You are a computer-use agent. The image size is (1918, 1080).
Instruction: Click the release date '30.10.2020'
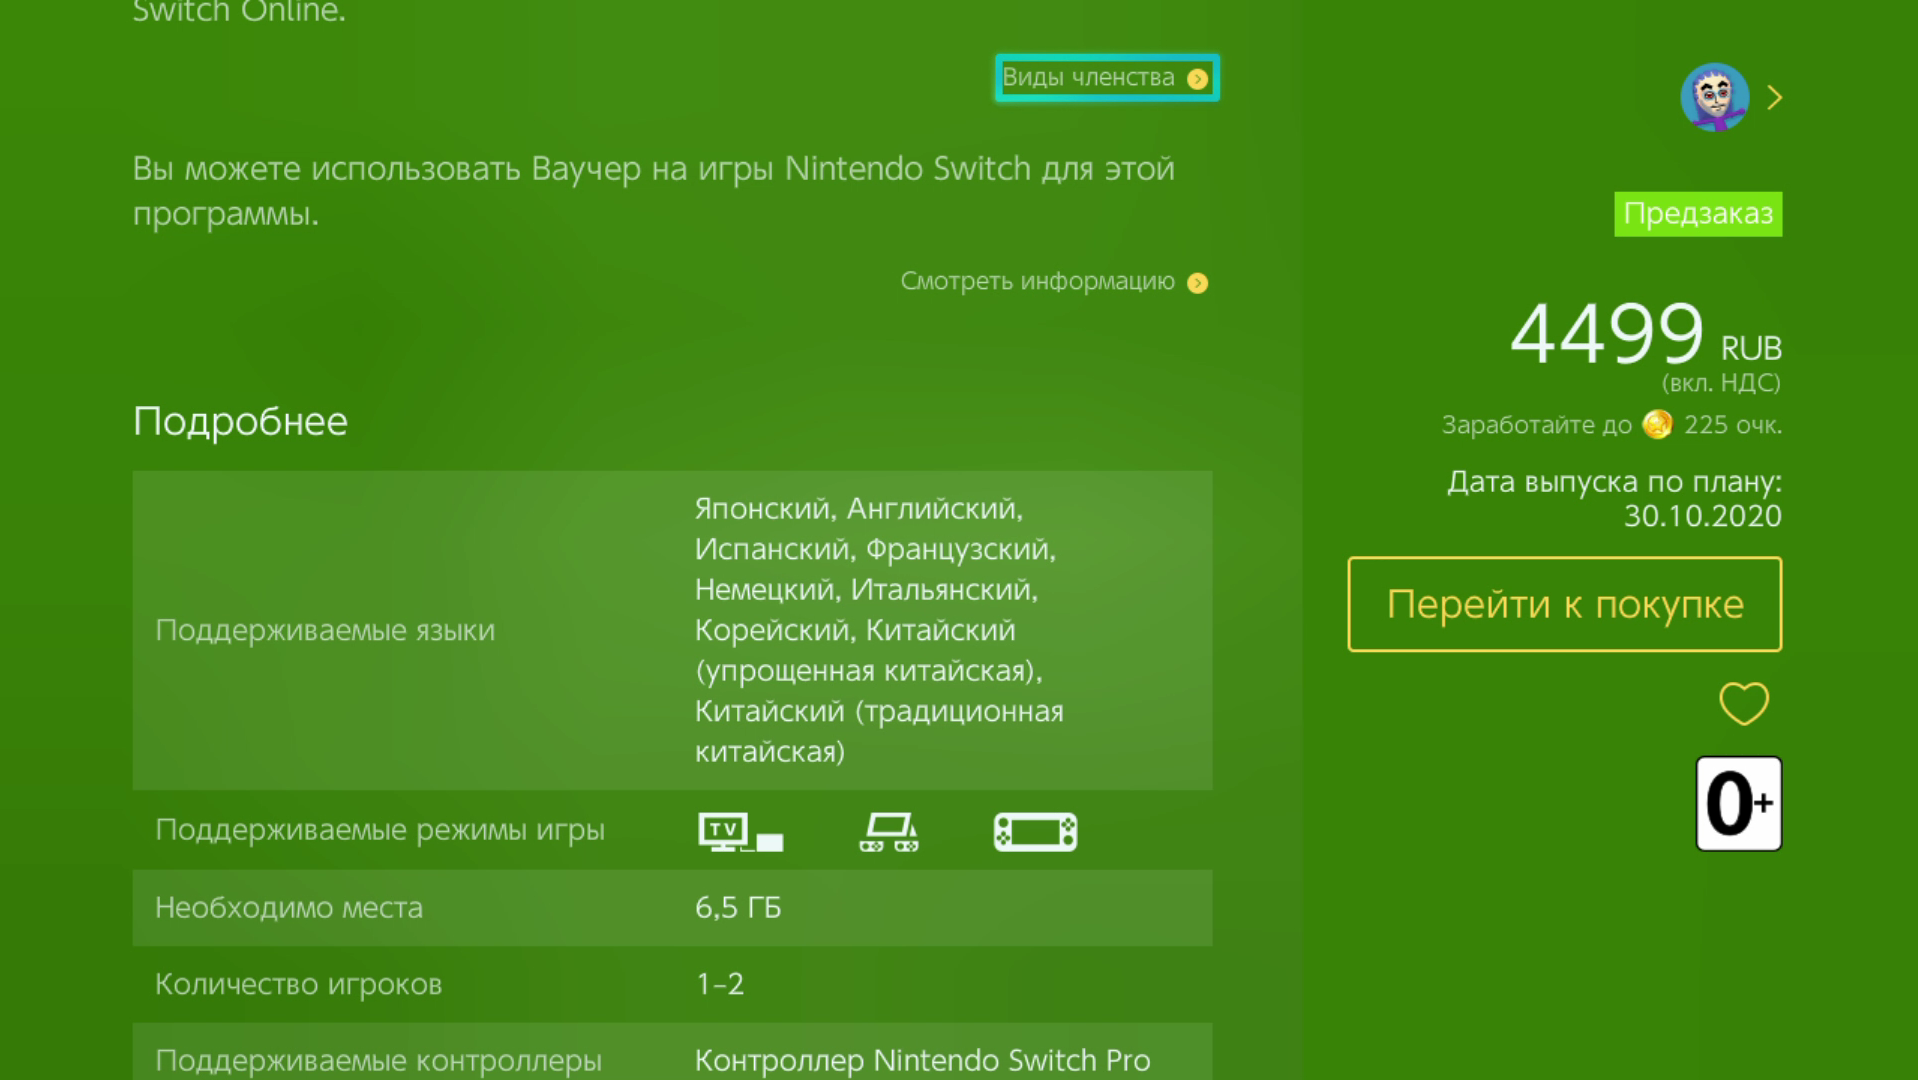(1702, 516)
